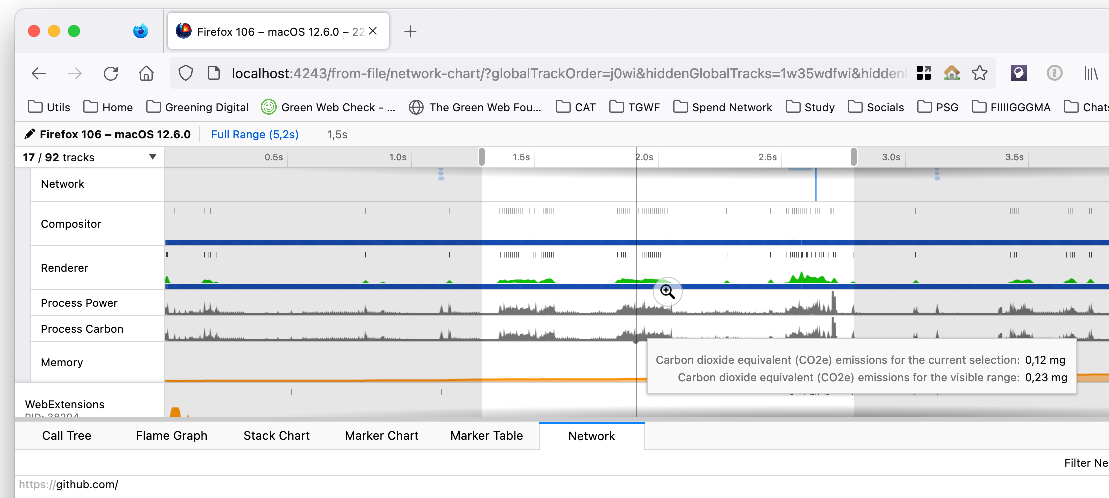Open the Spend Network bookmarks folder
1109x498 pixels.
(723, 107)
